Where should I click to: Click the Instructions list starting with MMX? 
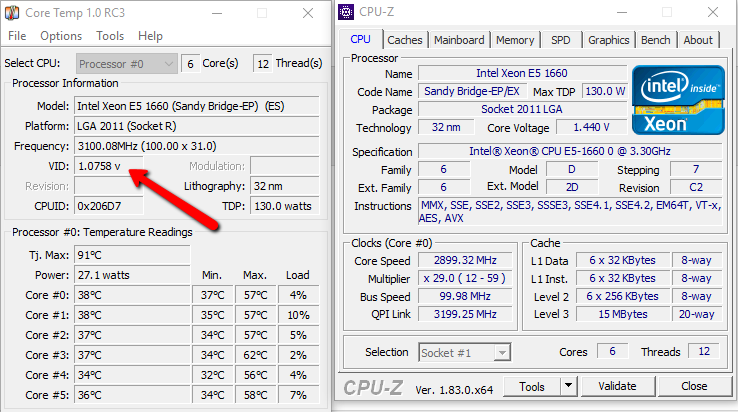570,211
